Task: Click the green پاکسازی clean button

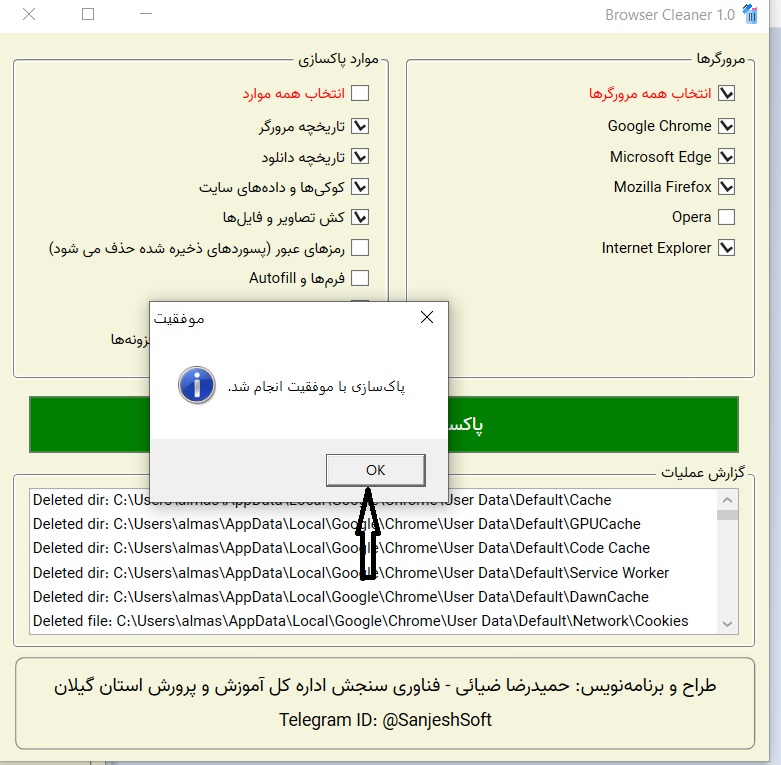Action: point(600,424)
